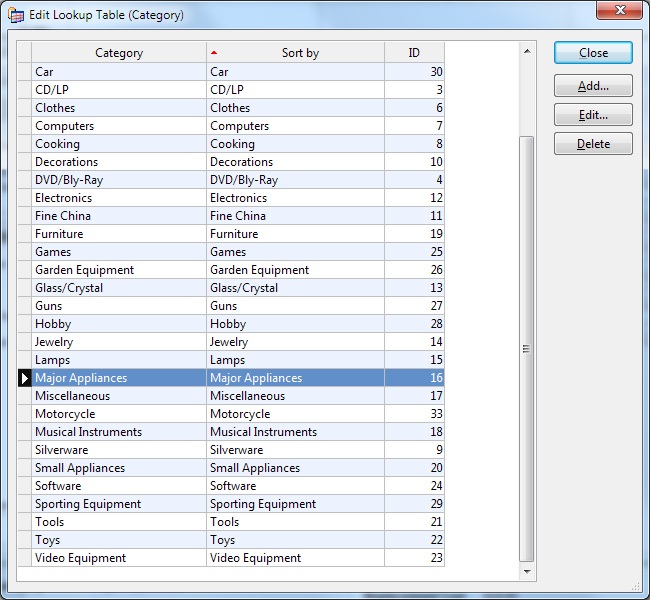650x600 pixels.
Task: Select DVD/Bly-Ray in Category column
Action: coord(119,180)
